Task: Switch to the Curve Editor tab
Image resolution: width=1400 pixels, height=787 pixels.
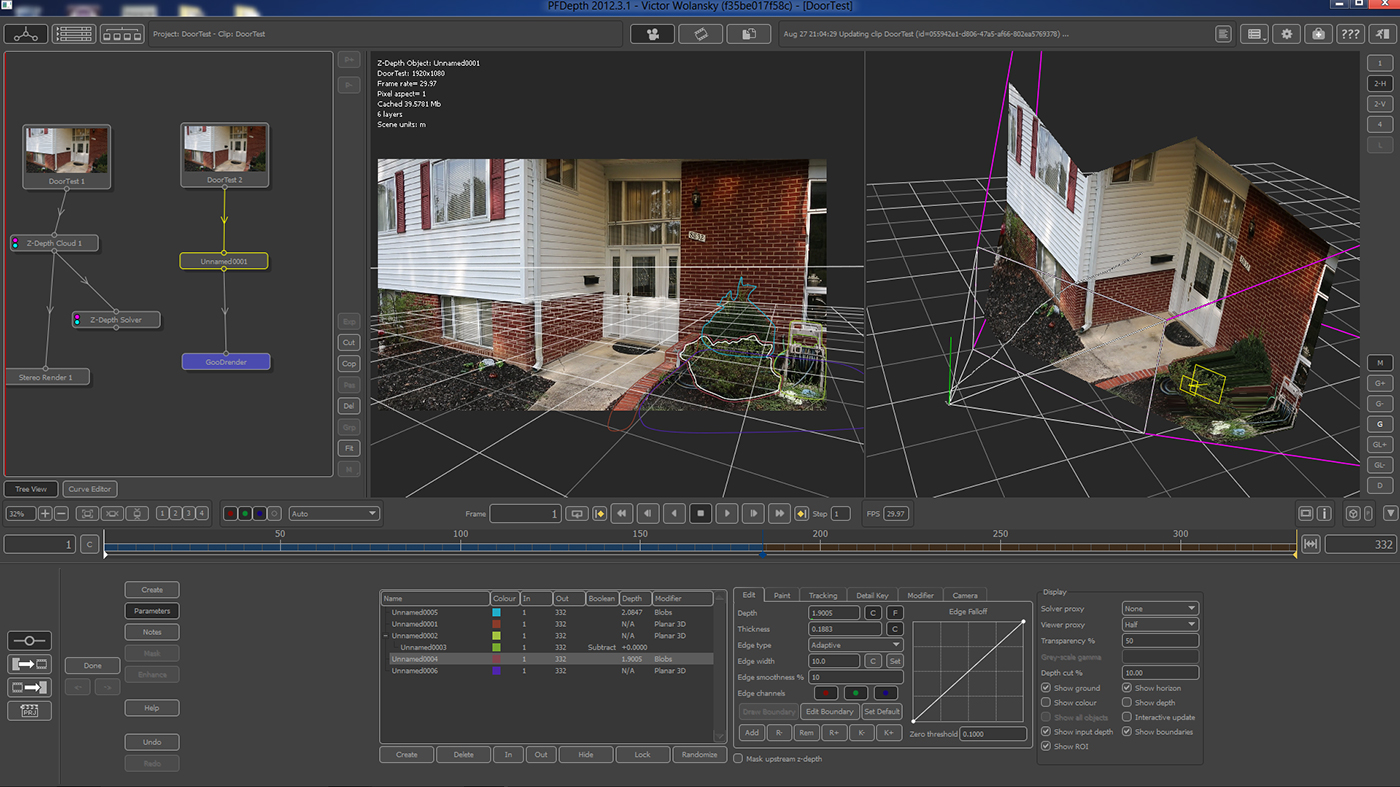Action: tap(90, 489)
